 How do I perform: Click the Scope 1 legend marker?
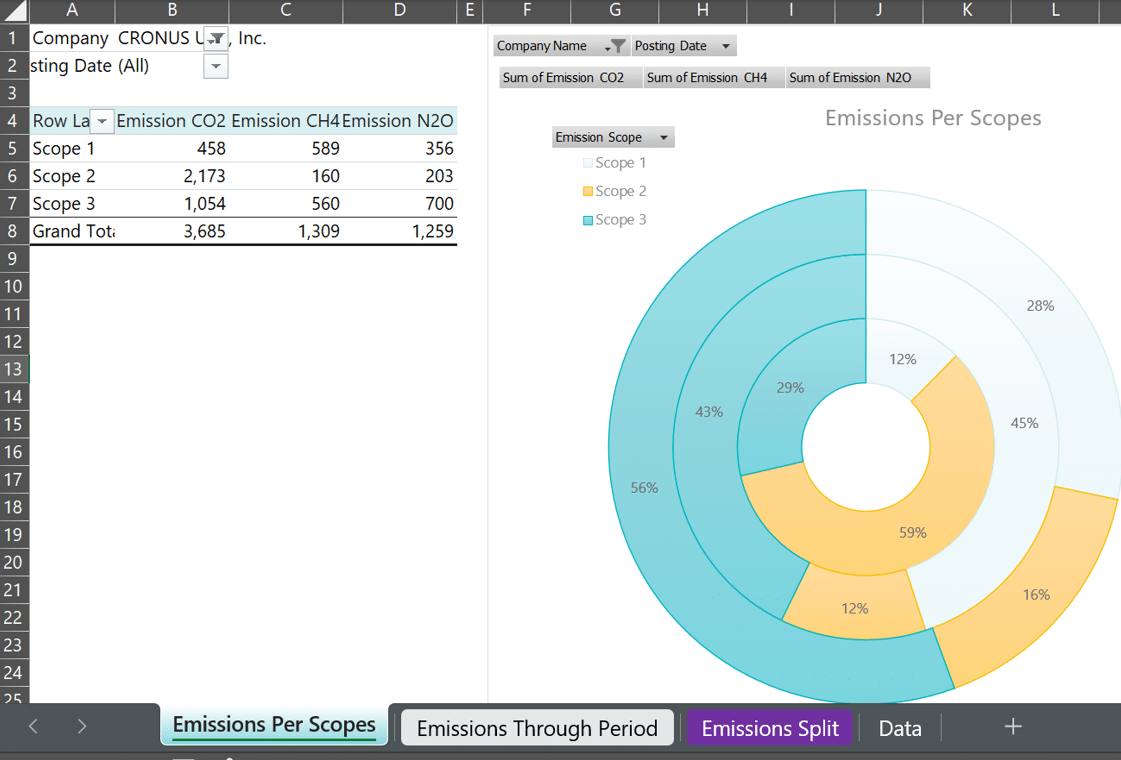588,163
